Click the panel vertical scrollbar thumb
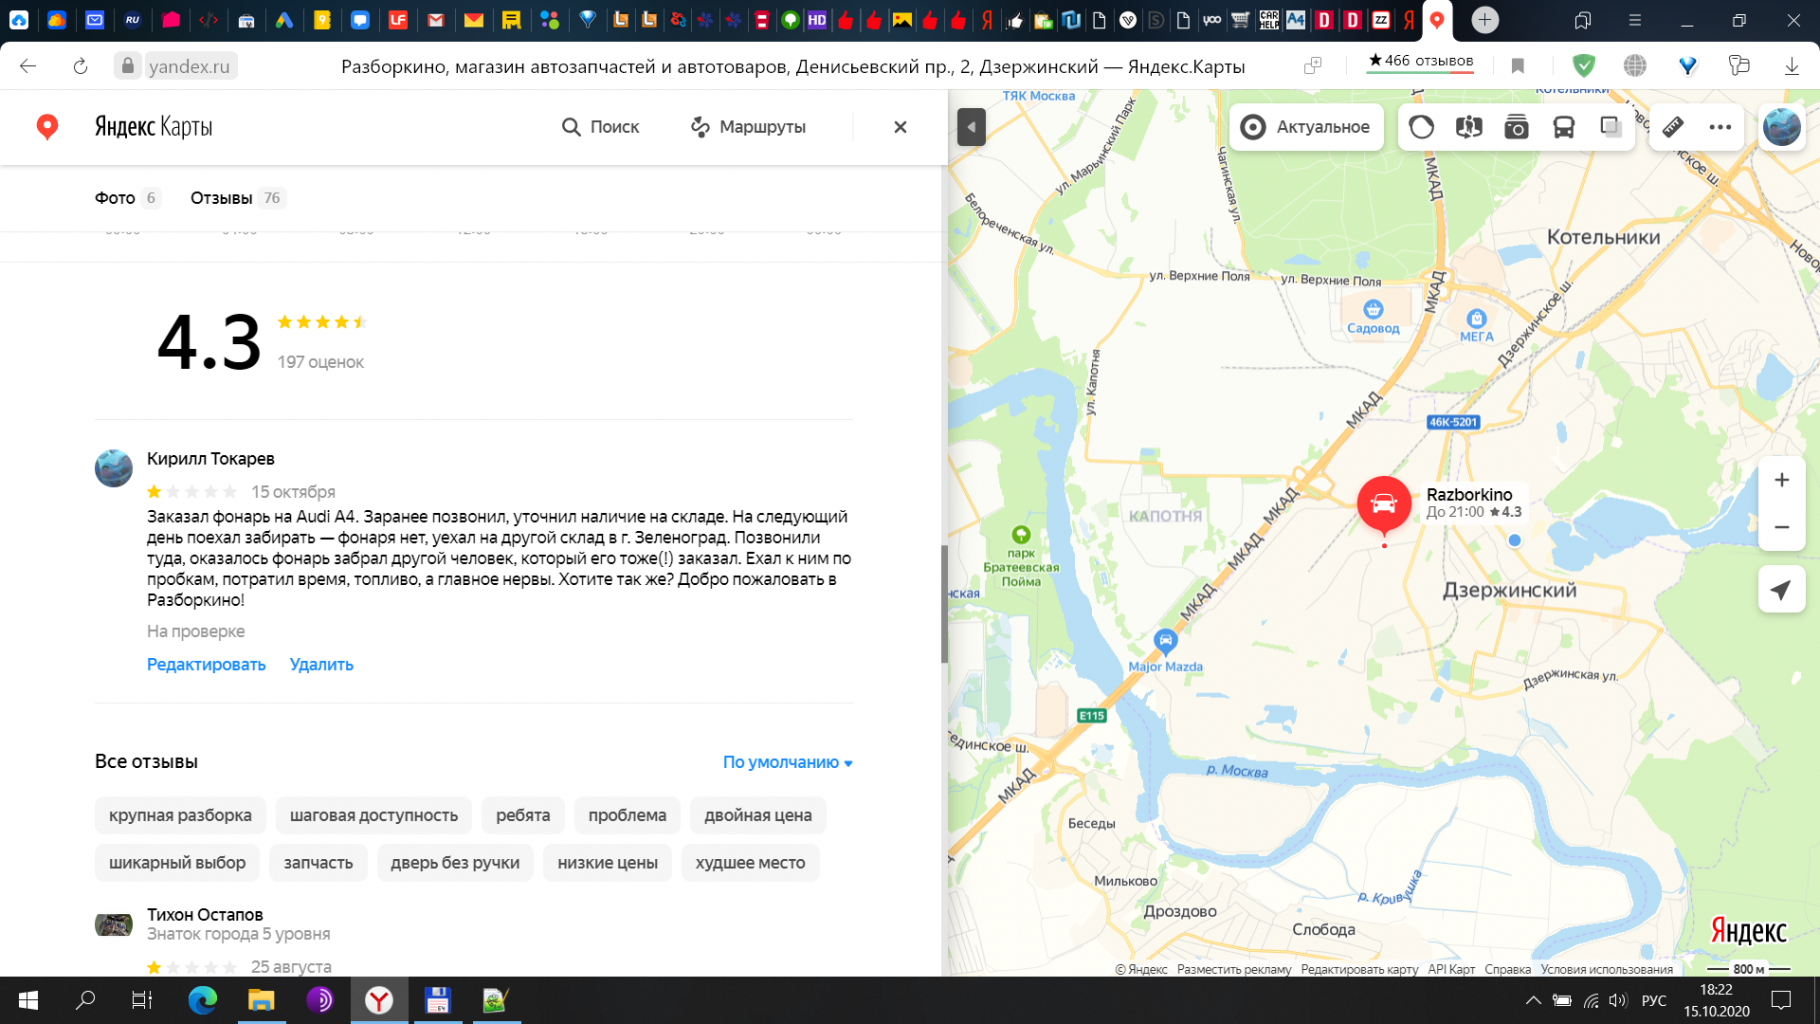Screen dimensions: 1820x1024 click(944, 605)
